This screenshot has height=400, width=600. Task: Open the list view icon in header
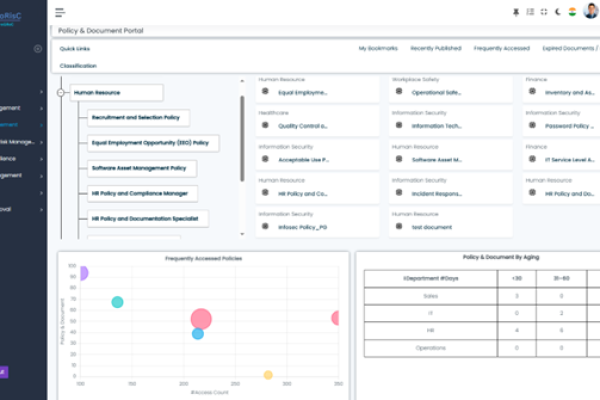(x=529, y=12)
